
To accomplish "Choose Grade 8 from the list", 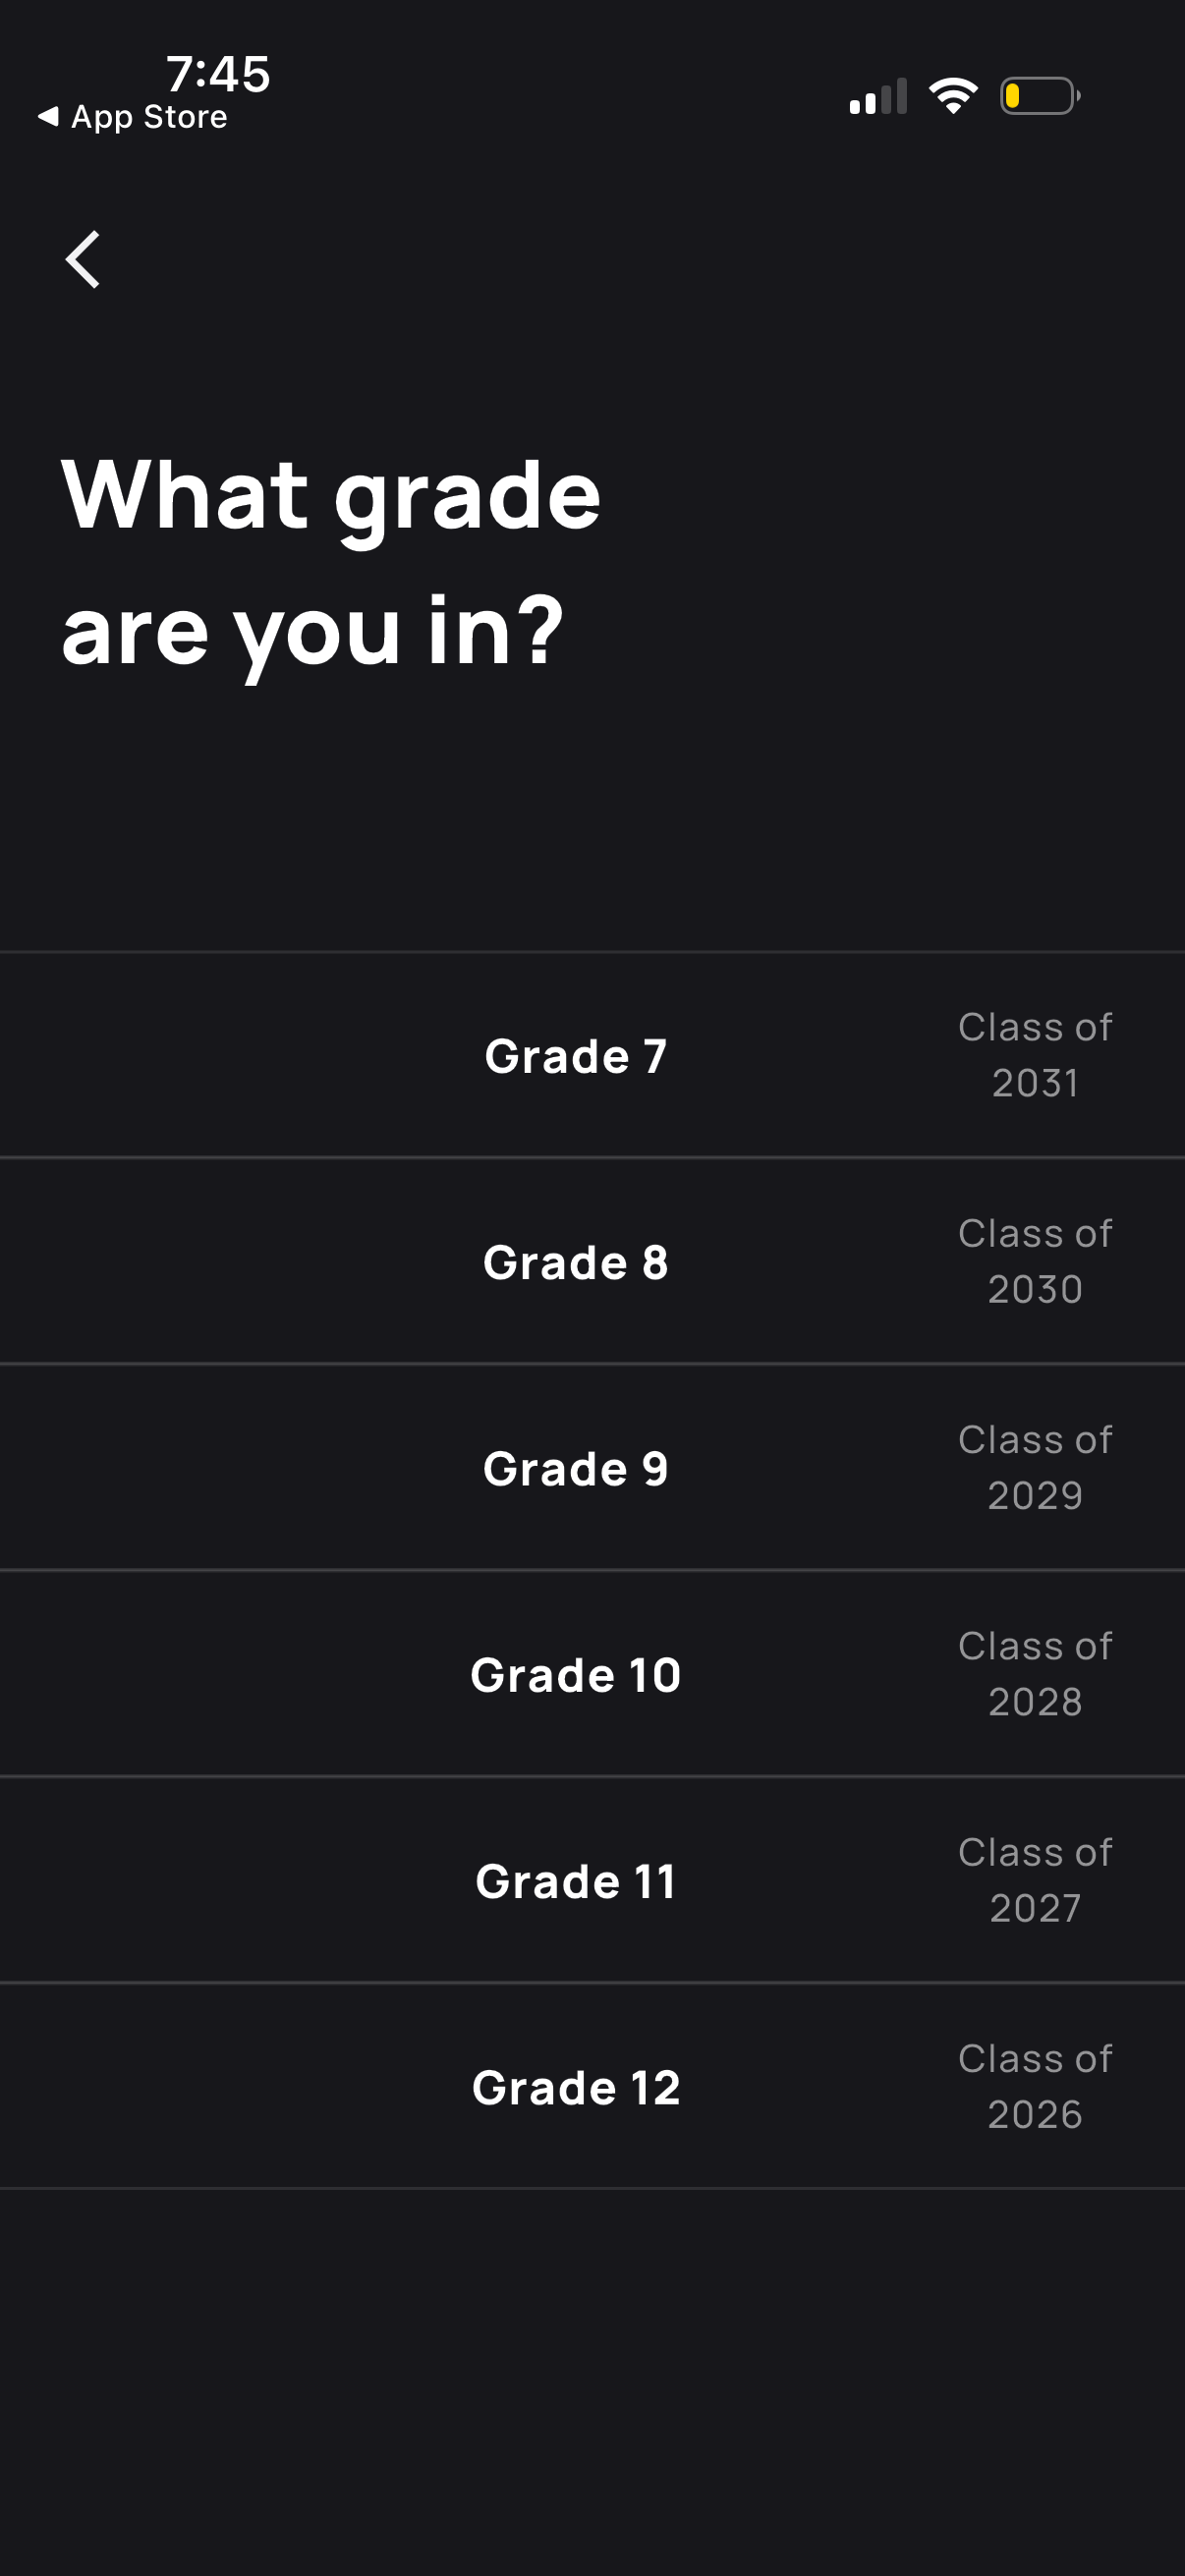I will click(x=576, y=1262).
